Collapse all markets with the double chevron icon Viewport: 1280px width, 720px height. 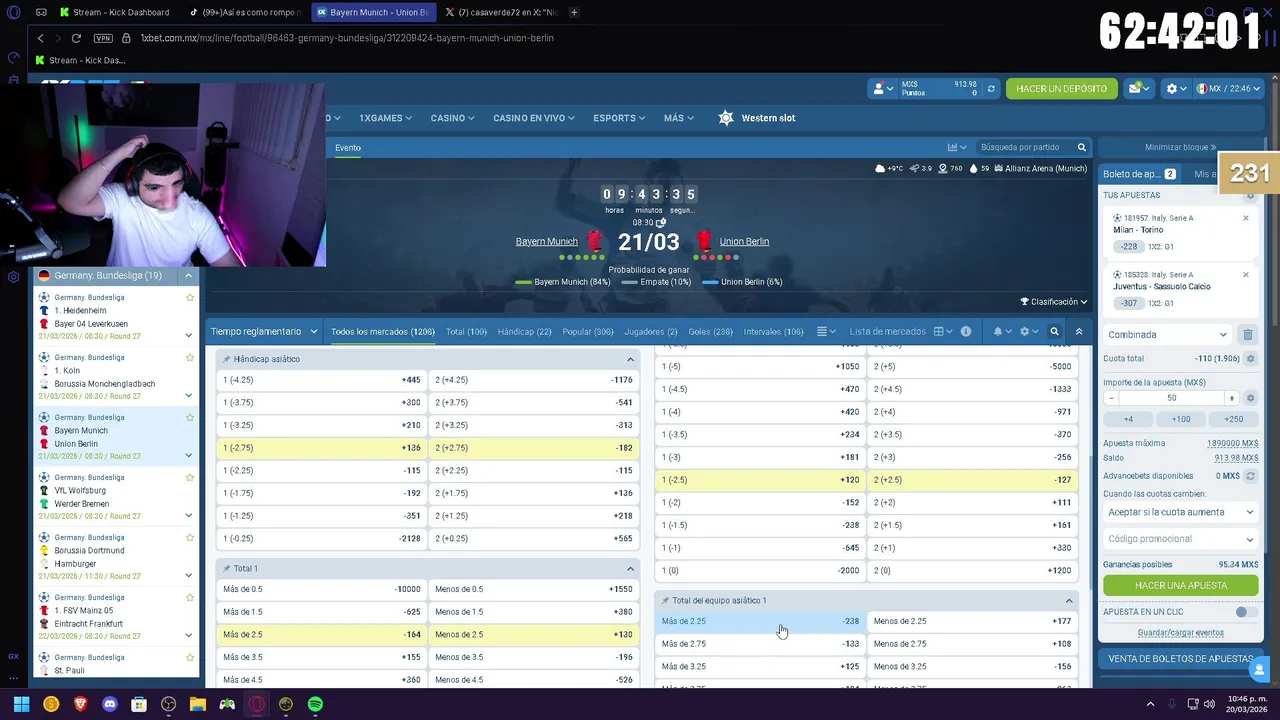(1078, 331)
